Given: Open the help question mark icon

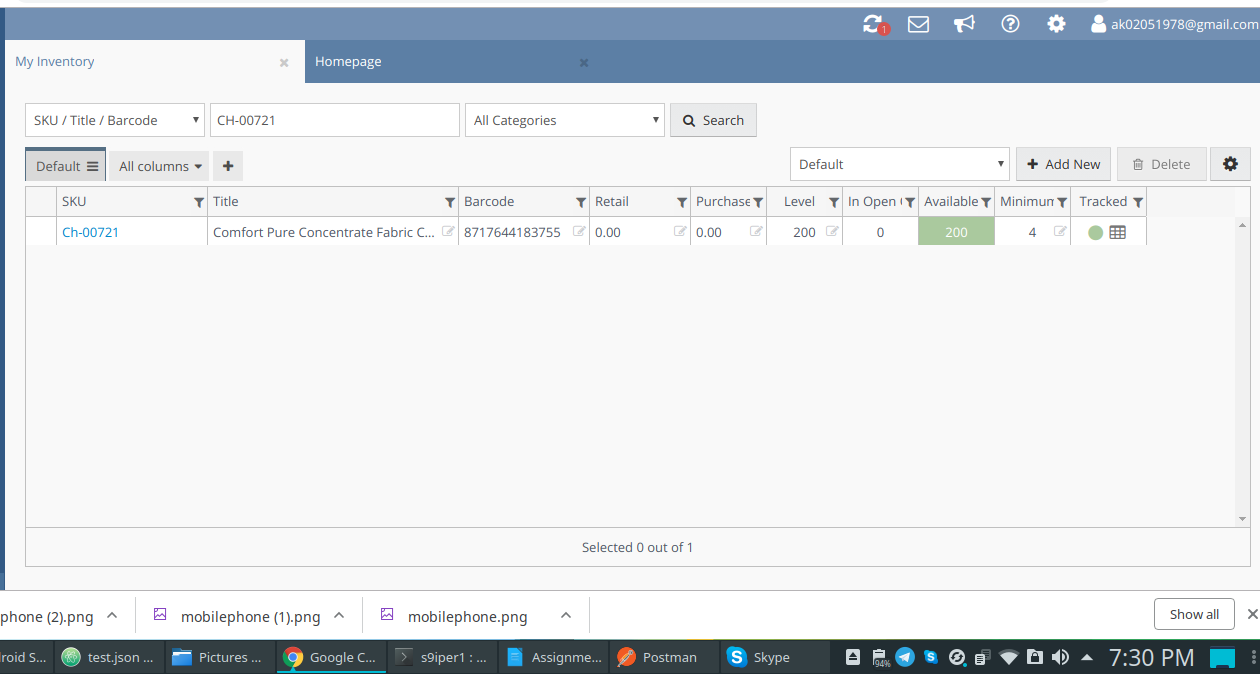Looking at the screenshot, I should coord(1010,24).
